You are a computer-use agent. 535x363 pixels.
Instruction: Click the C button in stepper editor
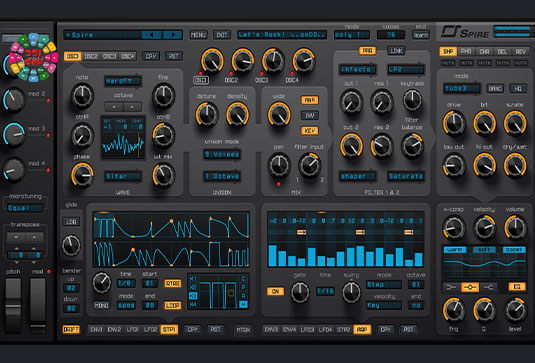tap(243, 279)
